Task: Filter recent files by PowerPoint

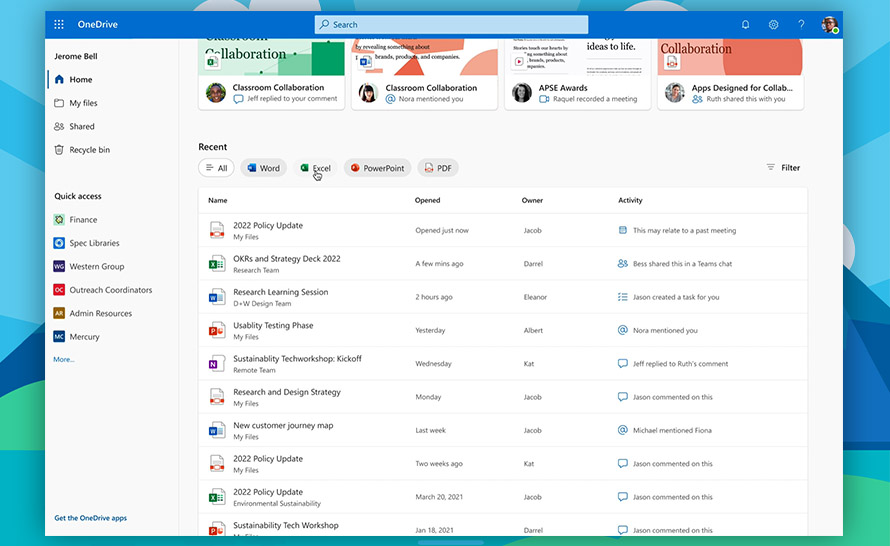Action: 377,168
